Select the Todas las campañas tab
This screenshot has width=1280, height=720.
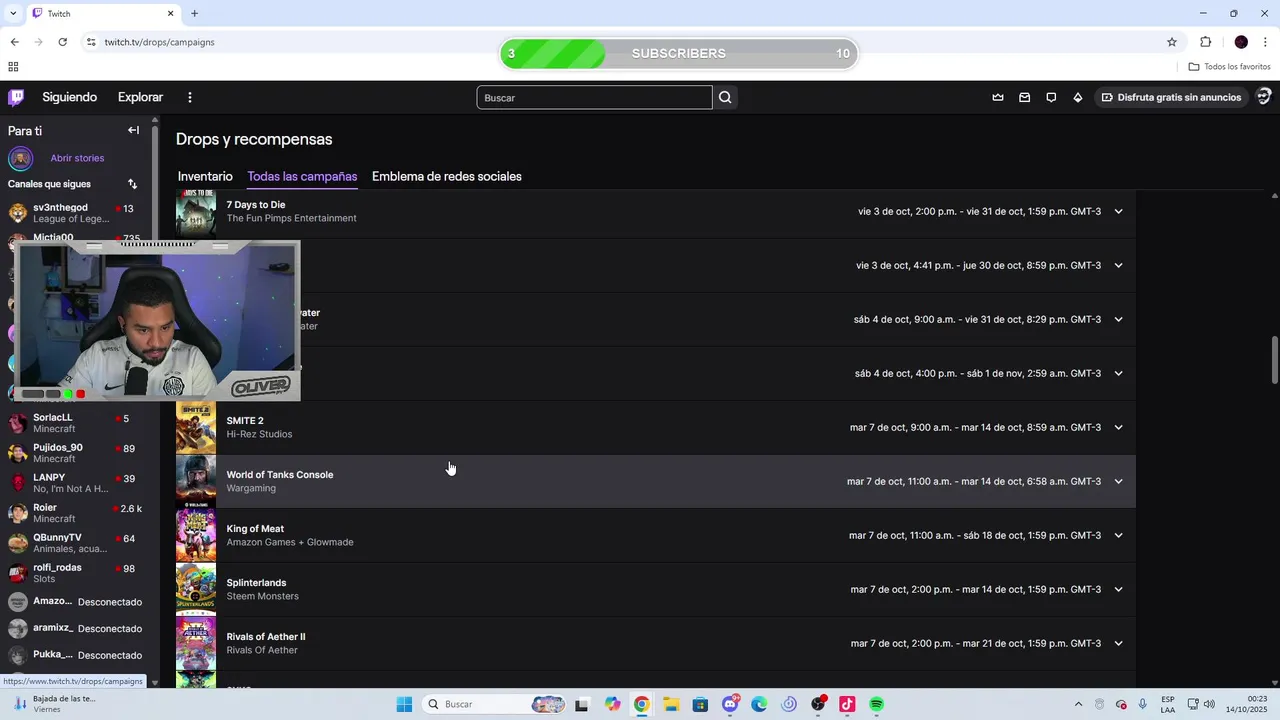pyautogui.click(x=302, y=176)
